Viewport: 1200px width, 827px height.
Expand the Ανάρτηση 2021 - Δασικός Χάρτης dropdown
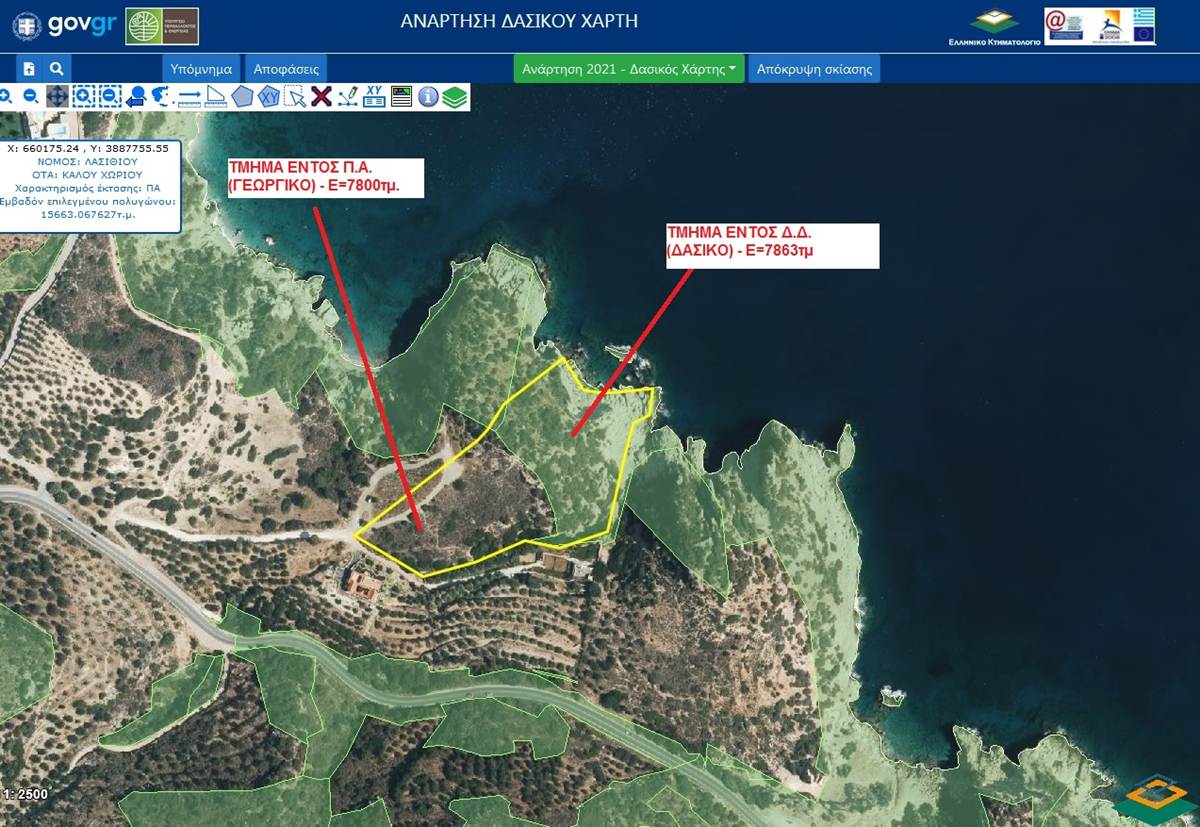tap(629, 69)
